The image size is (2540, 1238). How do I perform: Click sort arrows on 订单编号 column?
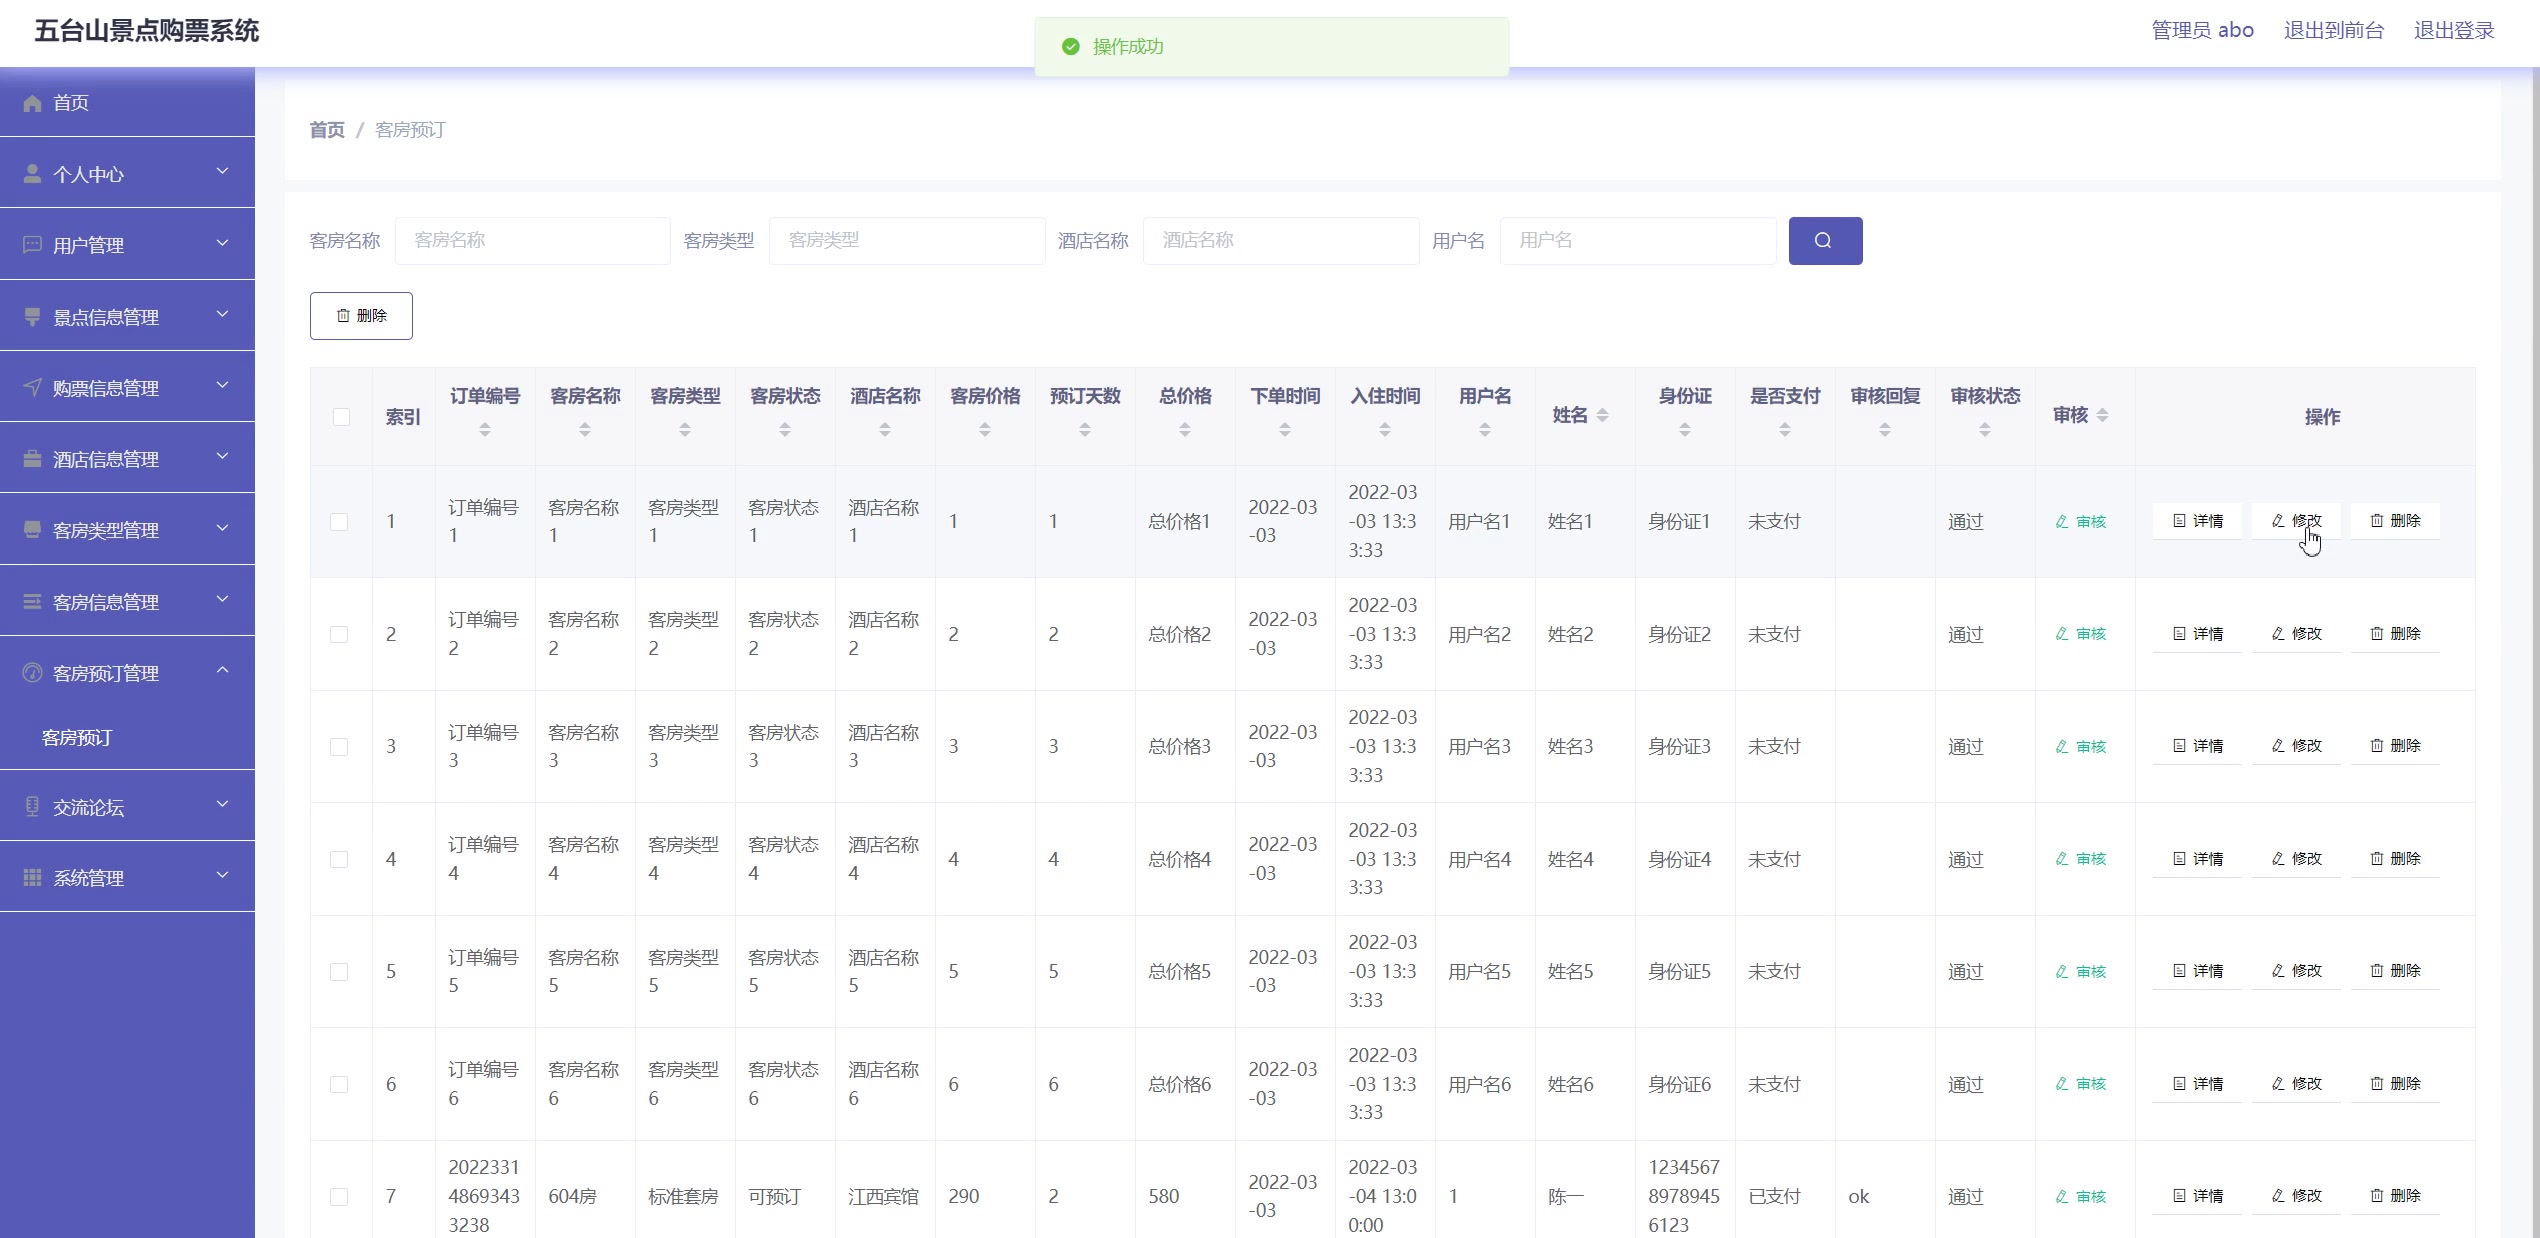485,430
